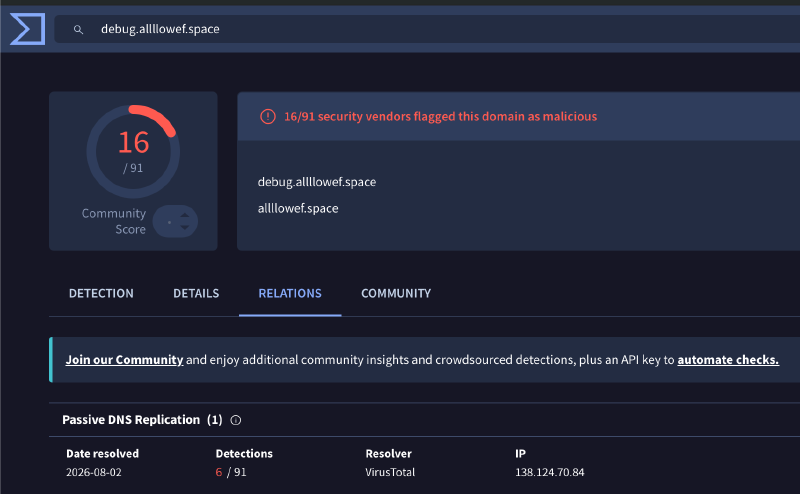The width and height of the screenshot is (800, 494).
Task: Click the Passive DNS Replication info icon
Action: pyautogui.click(x=236, y=420)
